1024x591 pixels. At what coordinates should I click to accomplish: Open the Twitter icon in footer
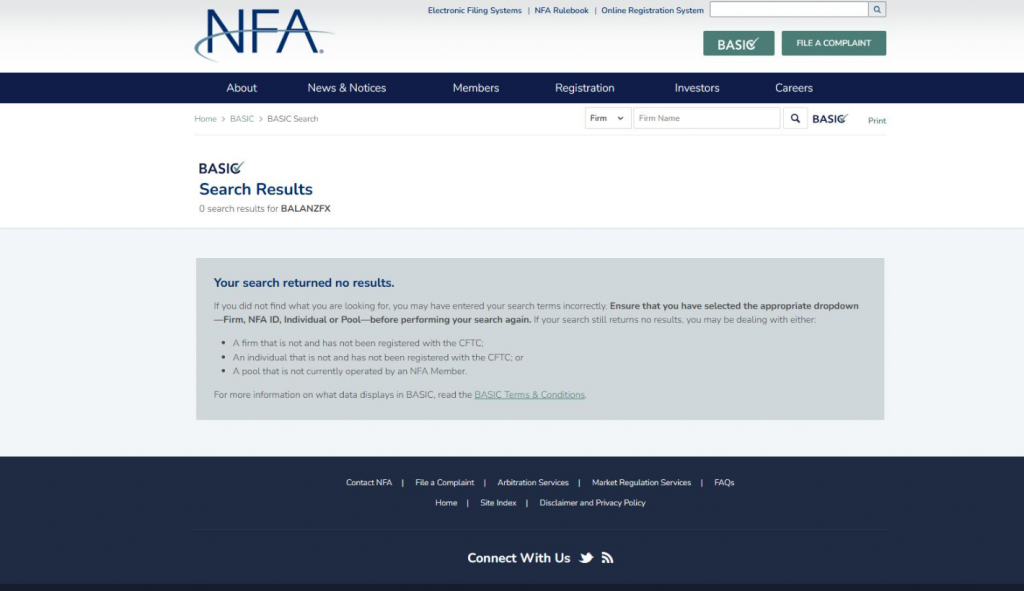[x=586, y=558]
